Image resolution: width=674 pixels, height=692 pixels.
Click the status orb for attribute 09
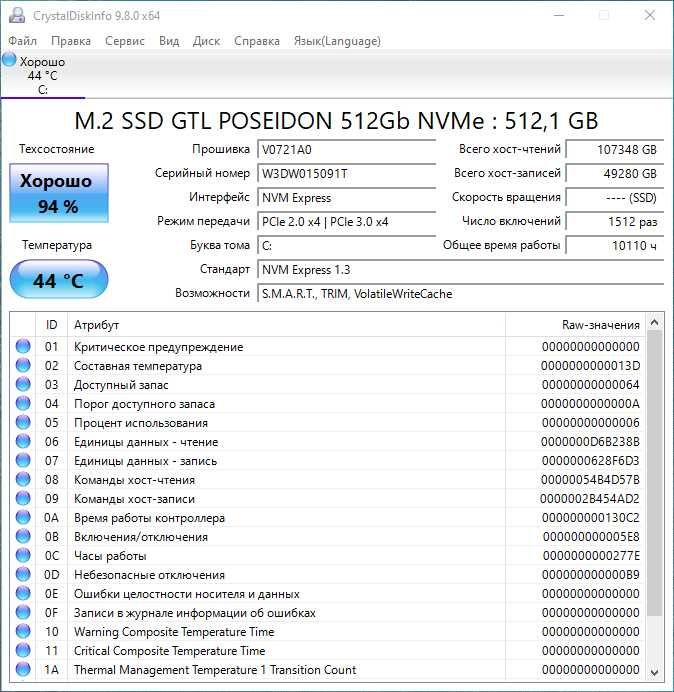(23, 498)
